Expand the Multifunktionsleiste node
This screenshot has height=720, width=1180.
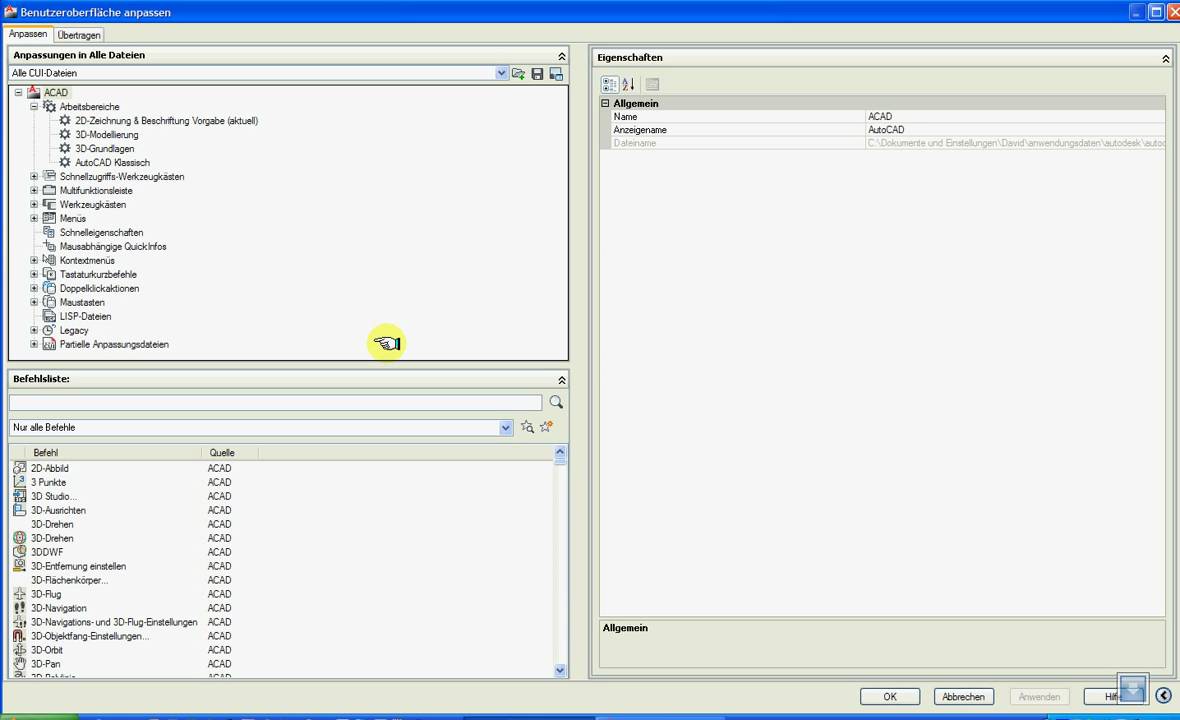click(34, 190)
